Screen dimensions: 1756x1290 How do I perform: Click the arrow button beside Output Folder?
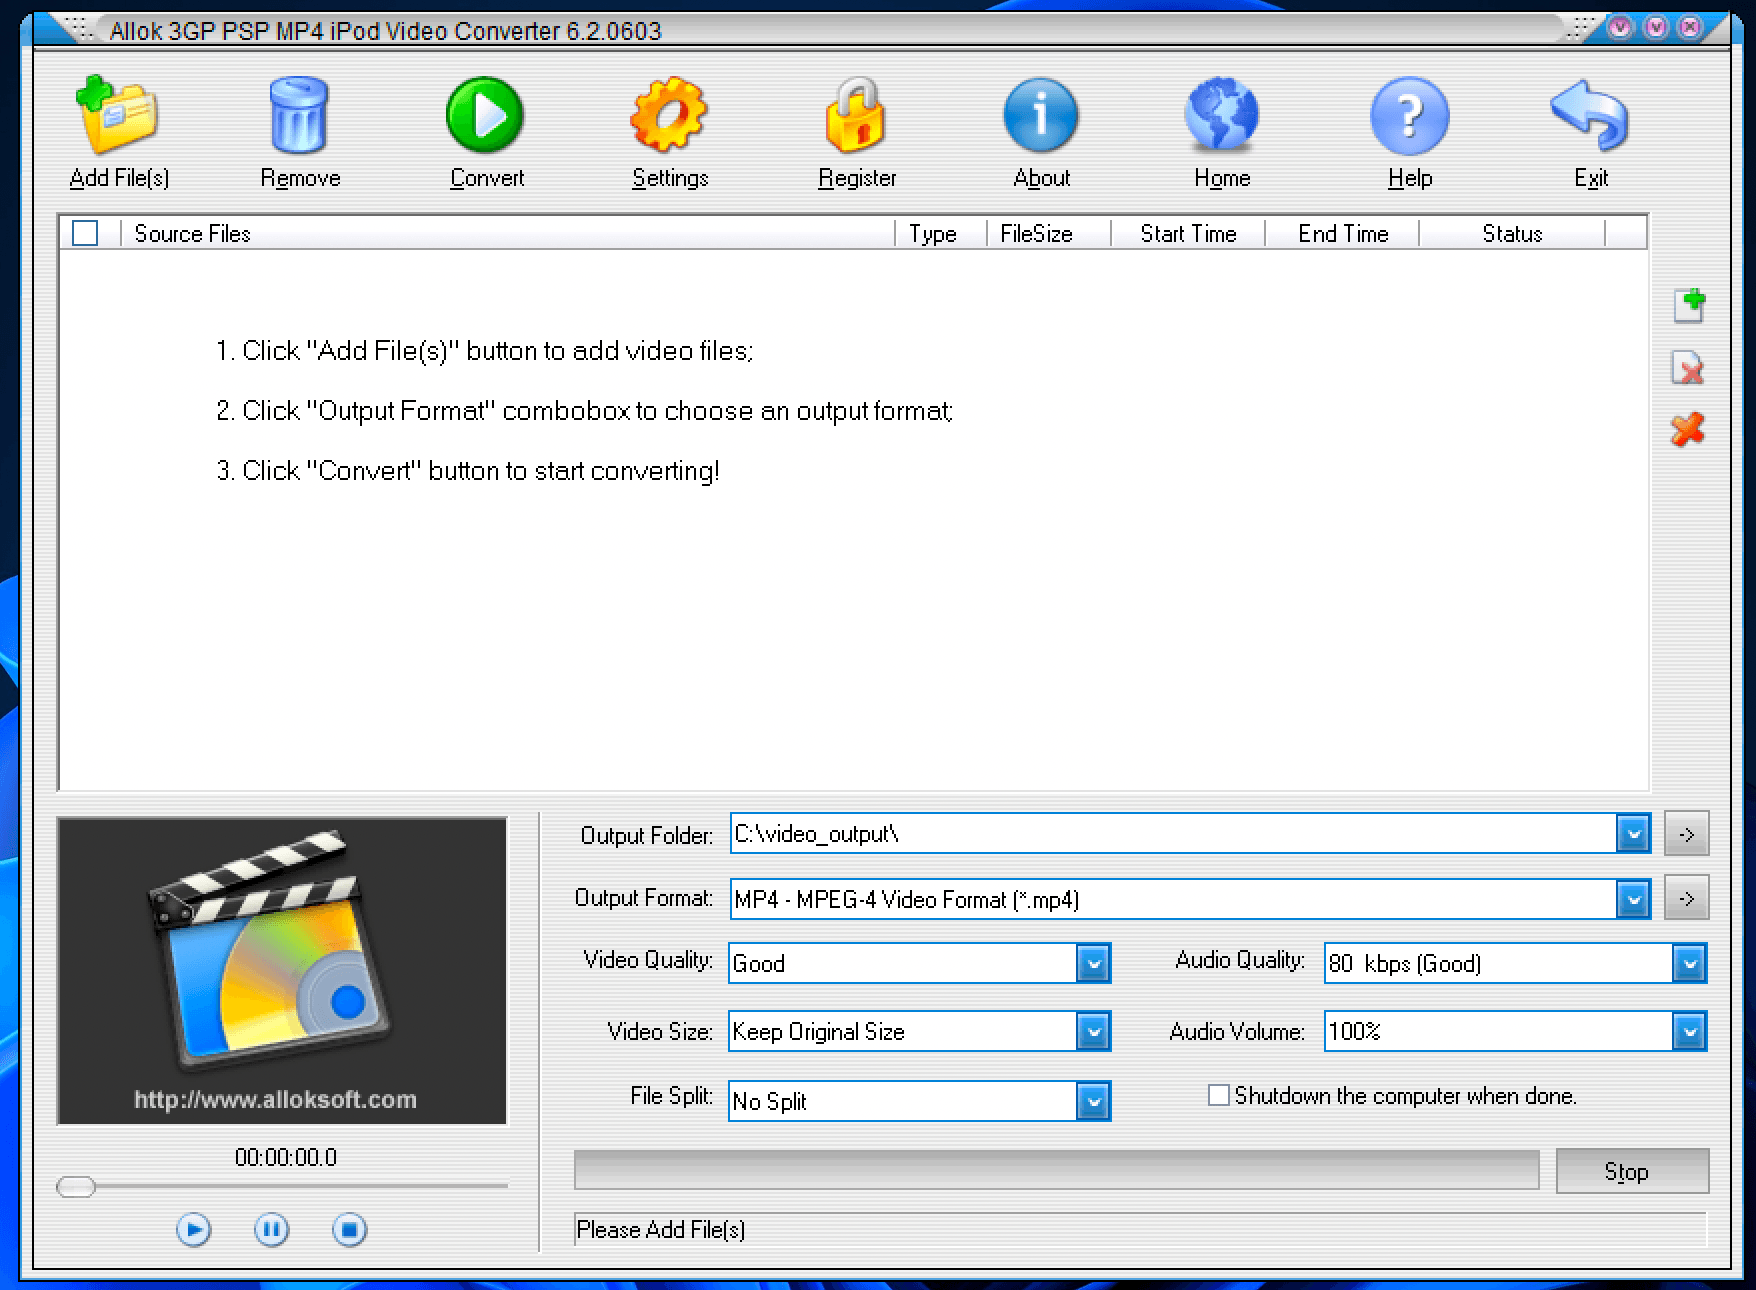coord(1686,834)
